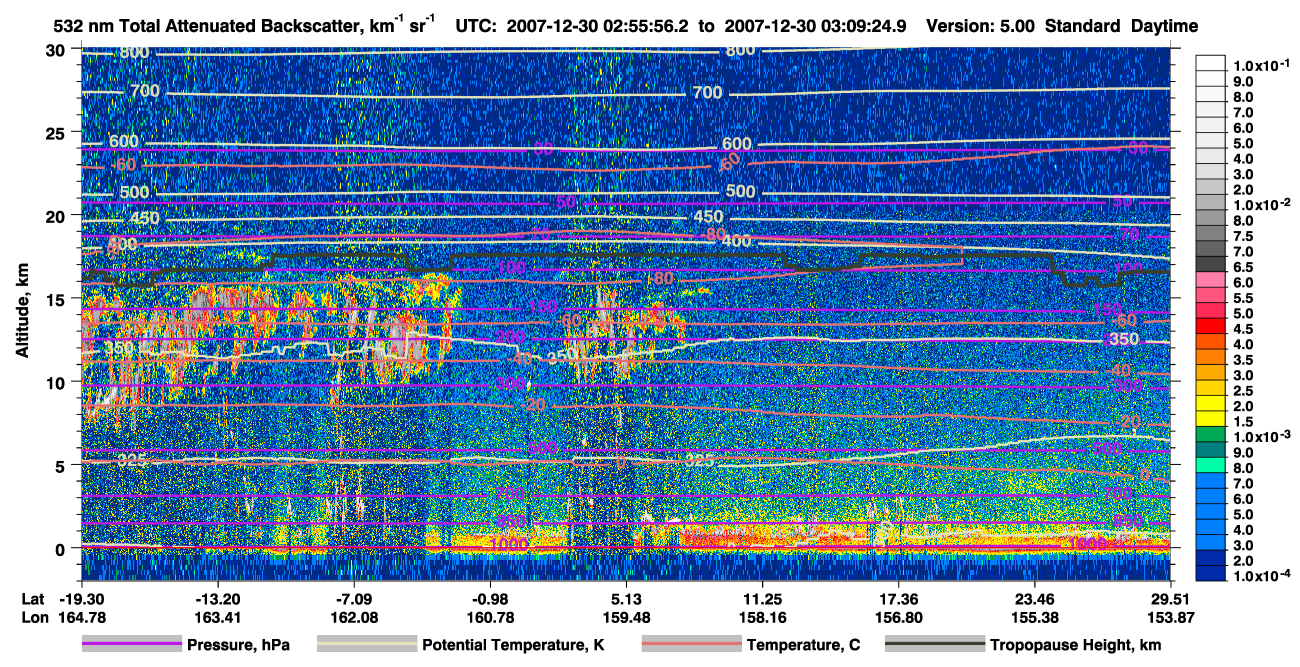Click the latitude value 17.36
The image size is (1300, 667).
[898, 597]
